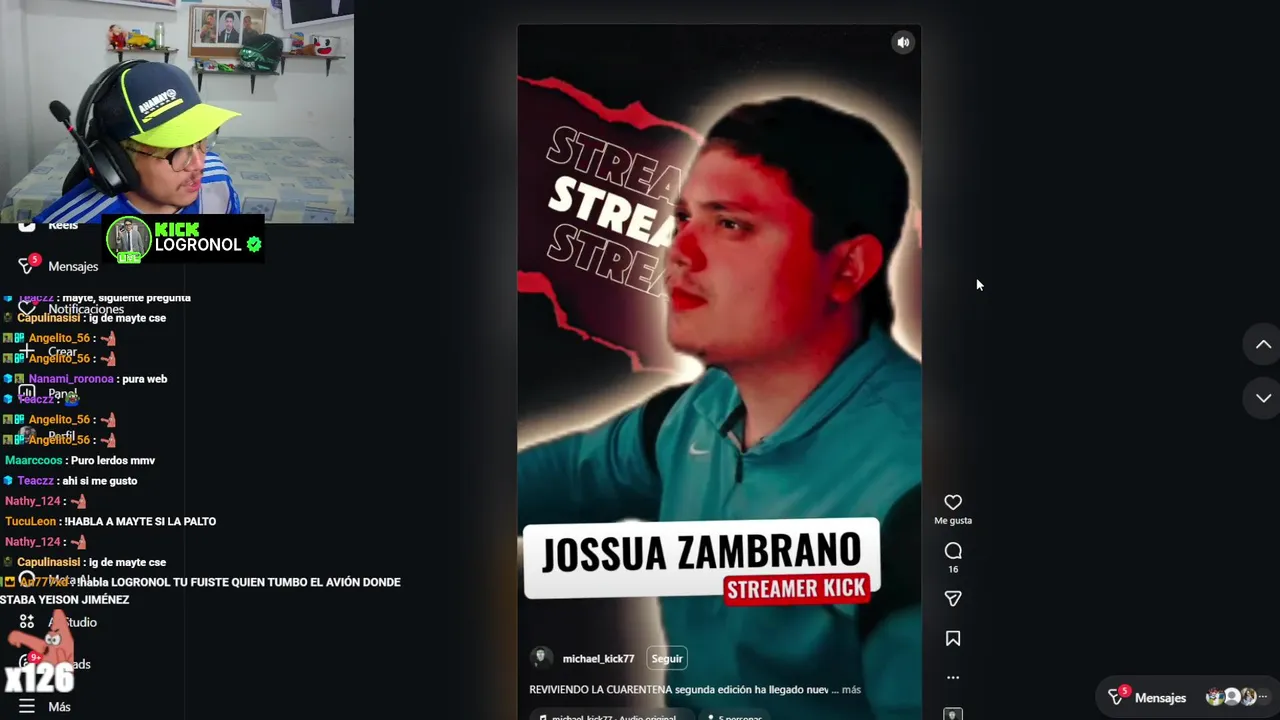The height and width of the screenshot is (720, 1280).
Task: Open Perfil avatar in the sidebar
Action: (x=27, y=436)
